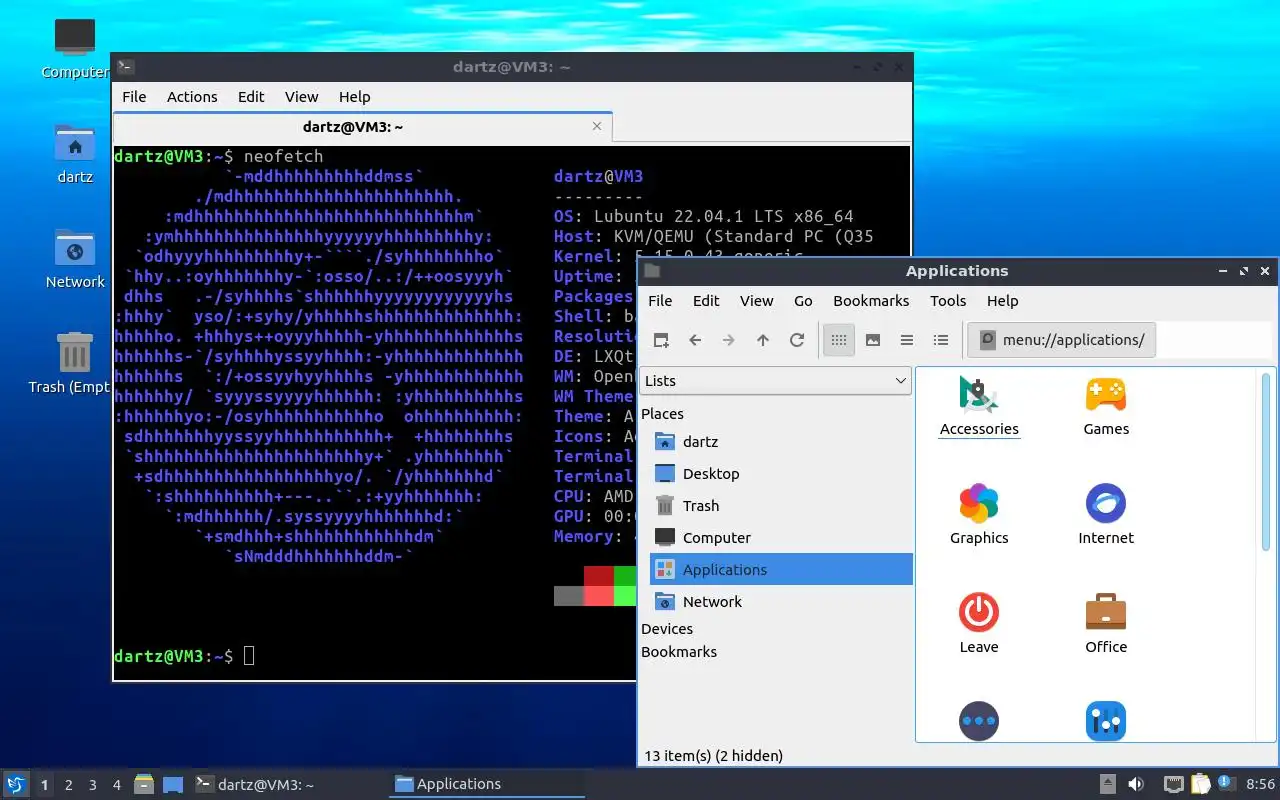Open terminal Help menu
The height and width of the screenshot is (800, 1280).
coord(354,97)
